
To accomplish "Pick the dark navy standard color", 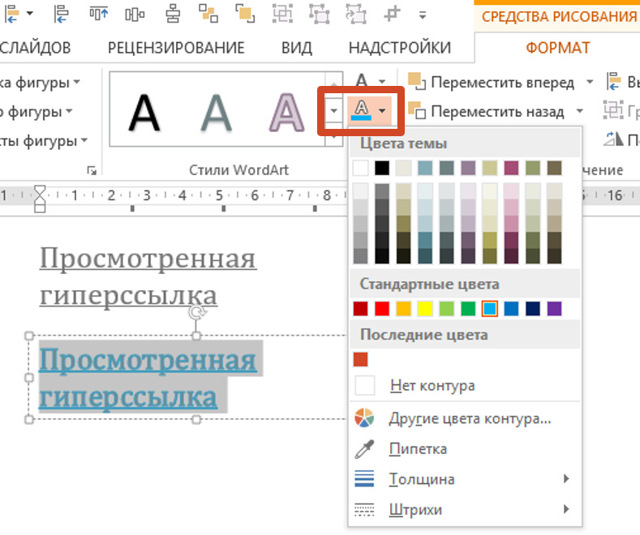I will tap(533, 309).
